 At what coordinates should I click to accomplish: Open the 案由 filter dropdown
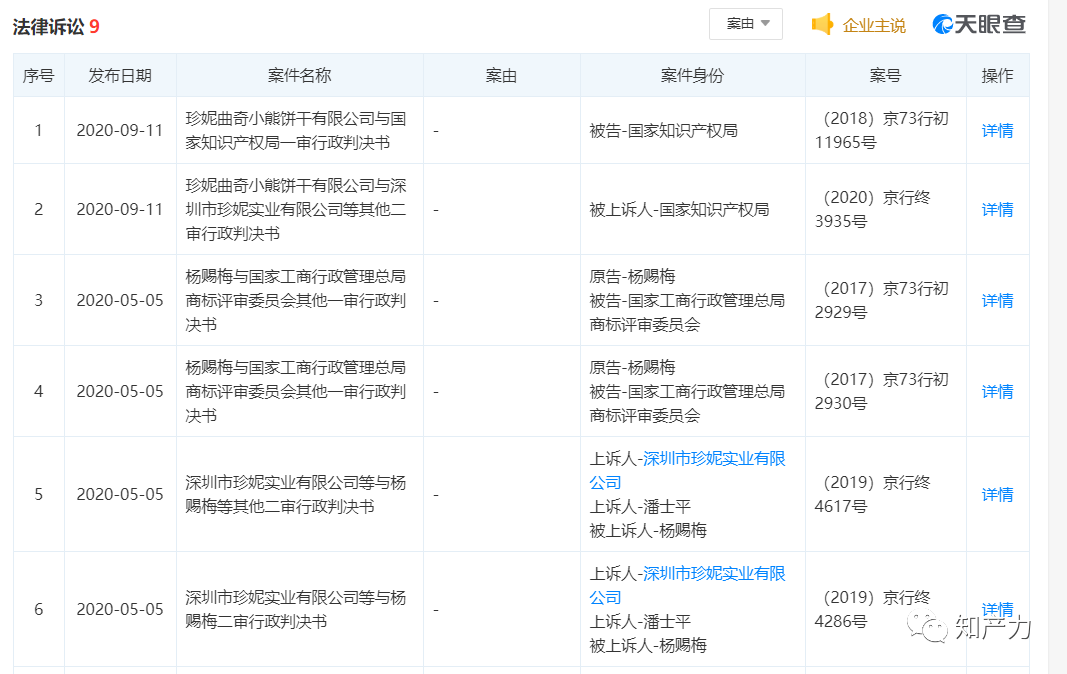[746, 24]
